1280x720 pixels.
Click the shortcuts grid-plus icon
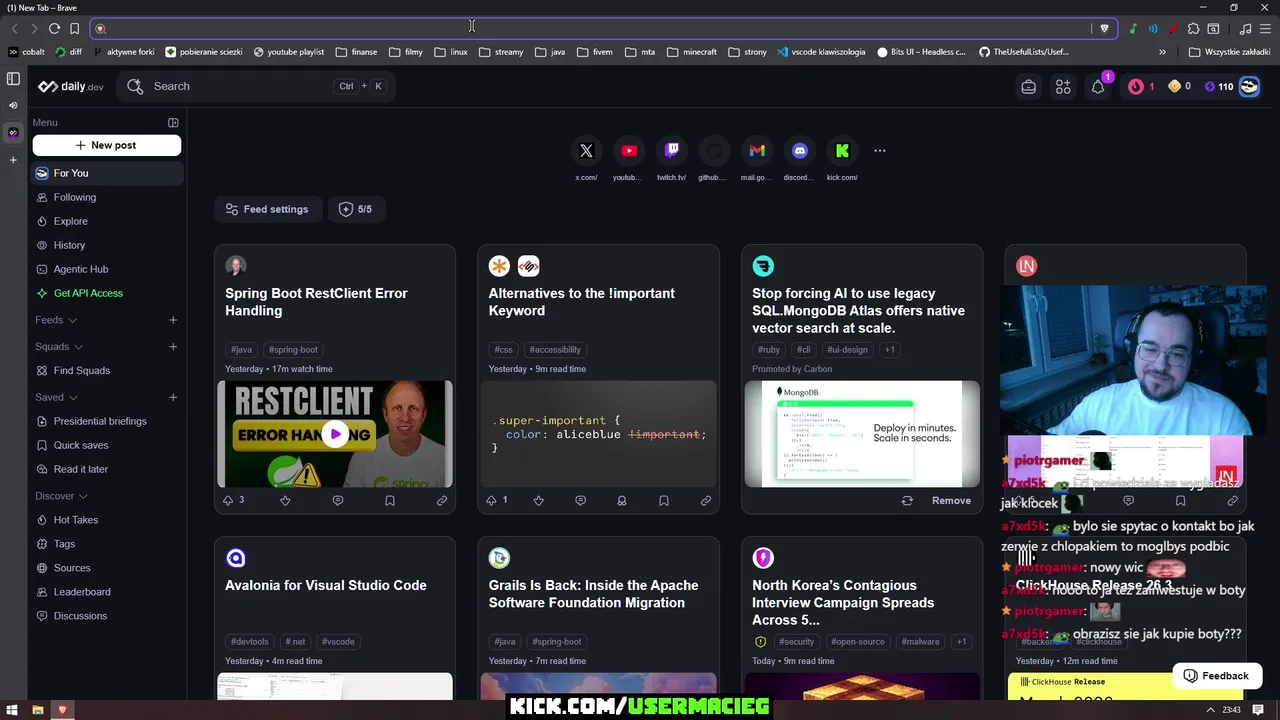tap(1063, 87)
